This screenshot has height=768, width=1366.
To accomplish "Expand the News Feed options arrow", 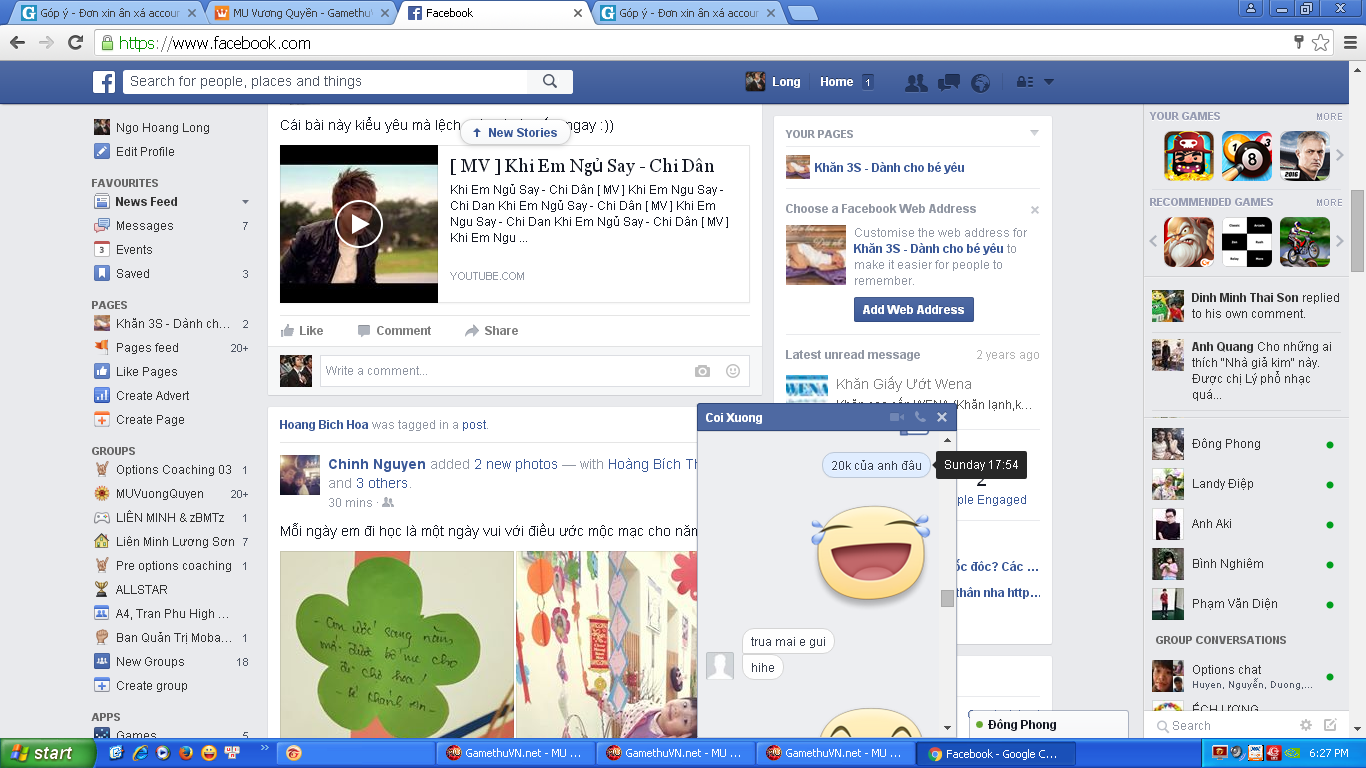I will 246,202.
